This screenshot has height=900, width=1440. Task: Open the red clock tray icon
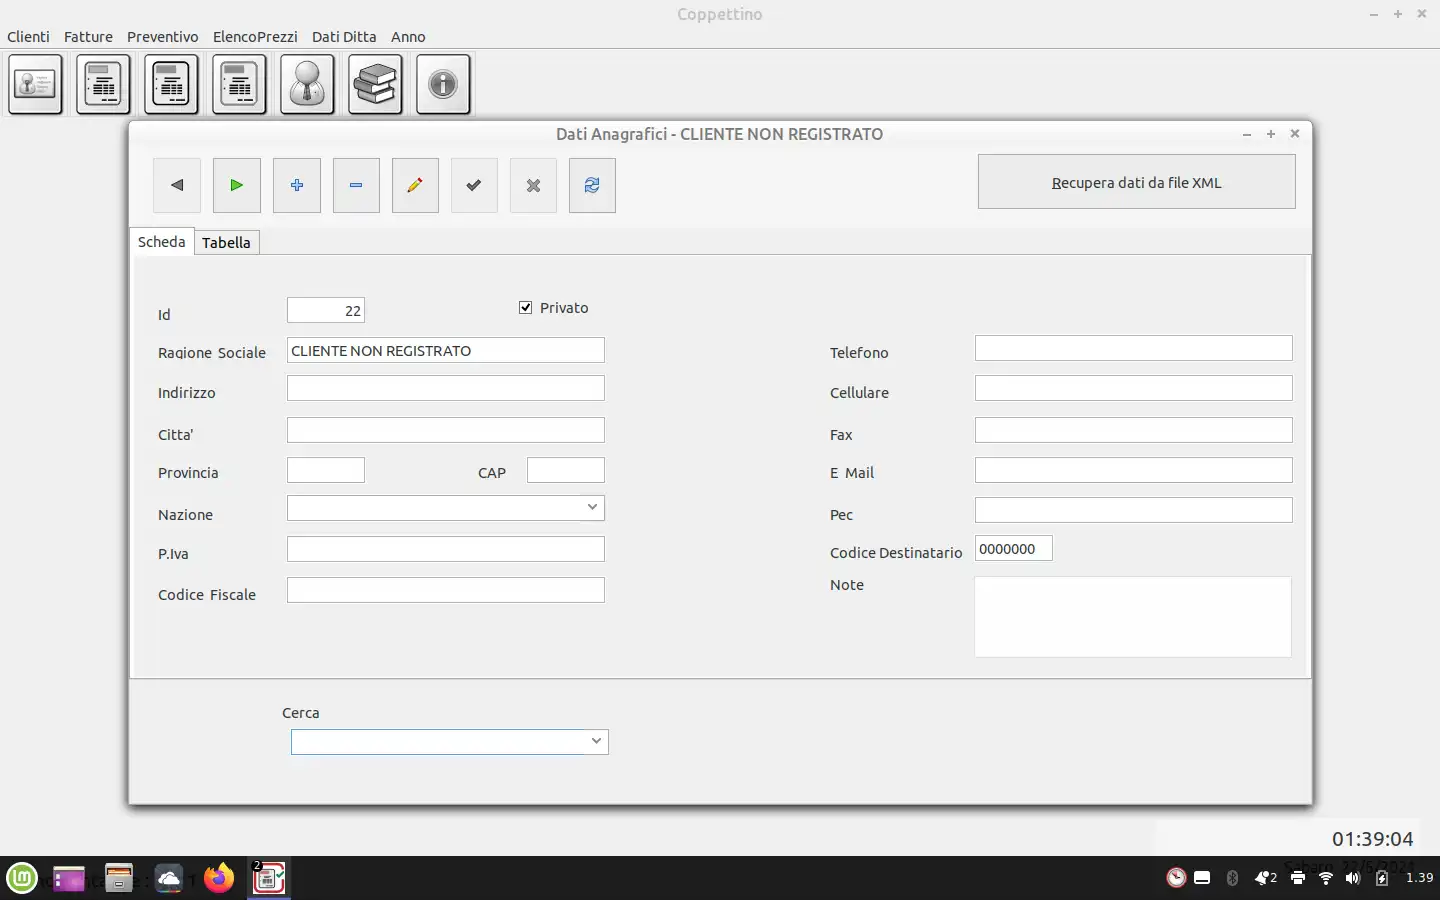(x=1176, y=878)
